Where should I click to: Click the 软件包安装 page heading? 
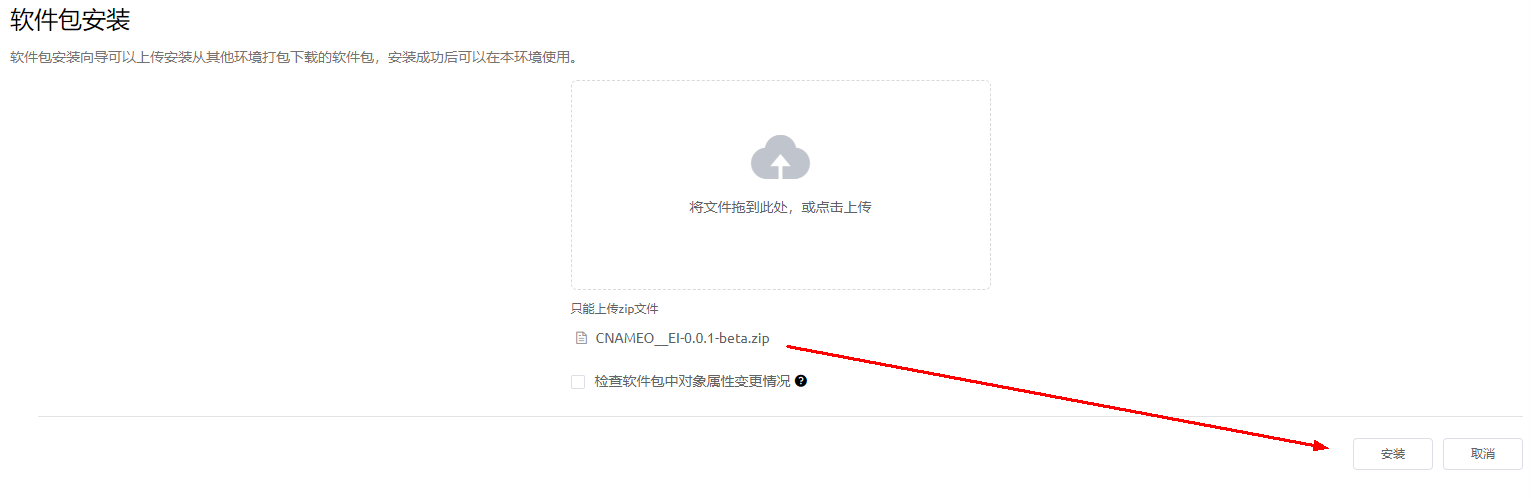(70, 18)
